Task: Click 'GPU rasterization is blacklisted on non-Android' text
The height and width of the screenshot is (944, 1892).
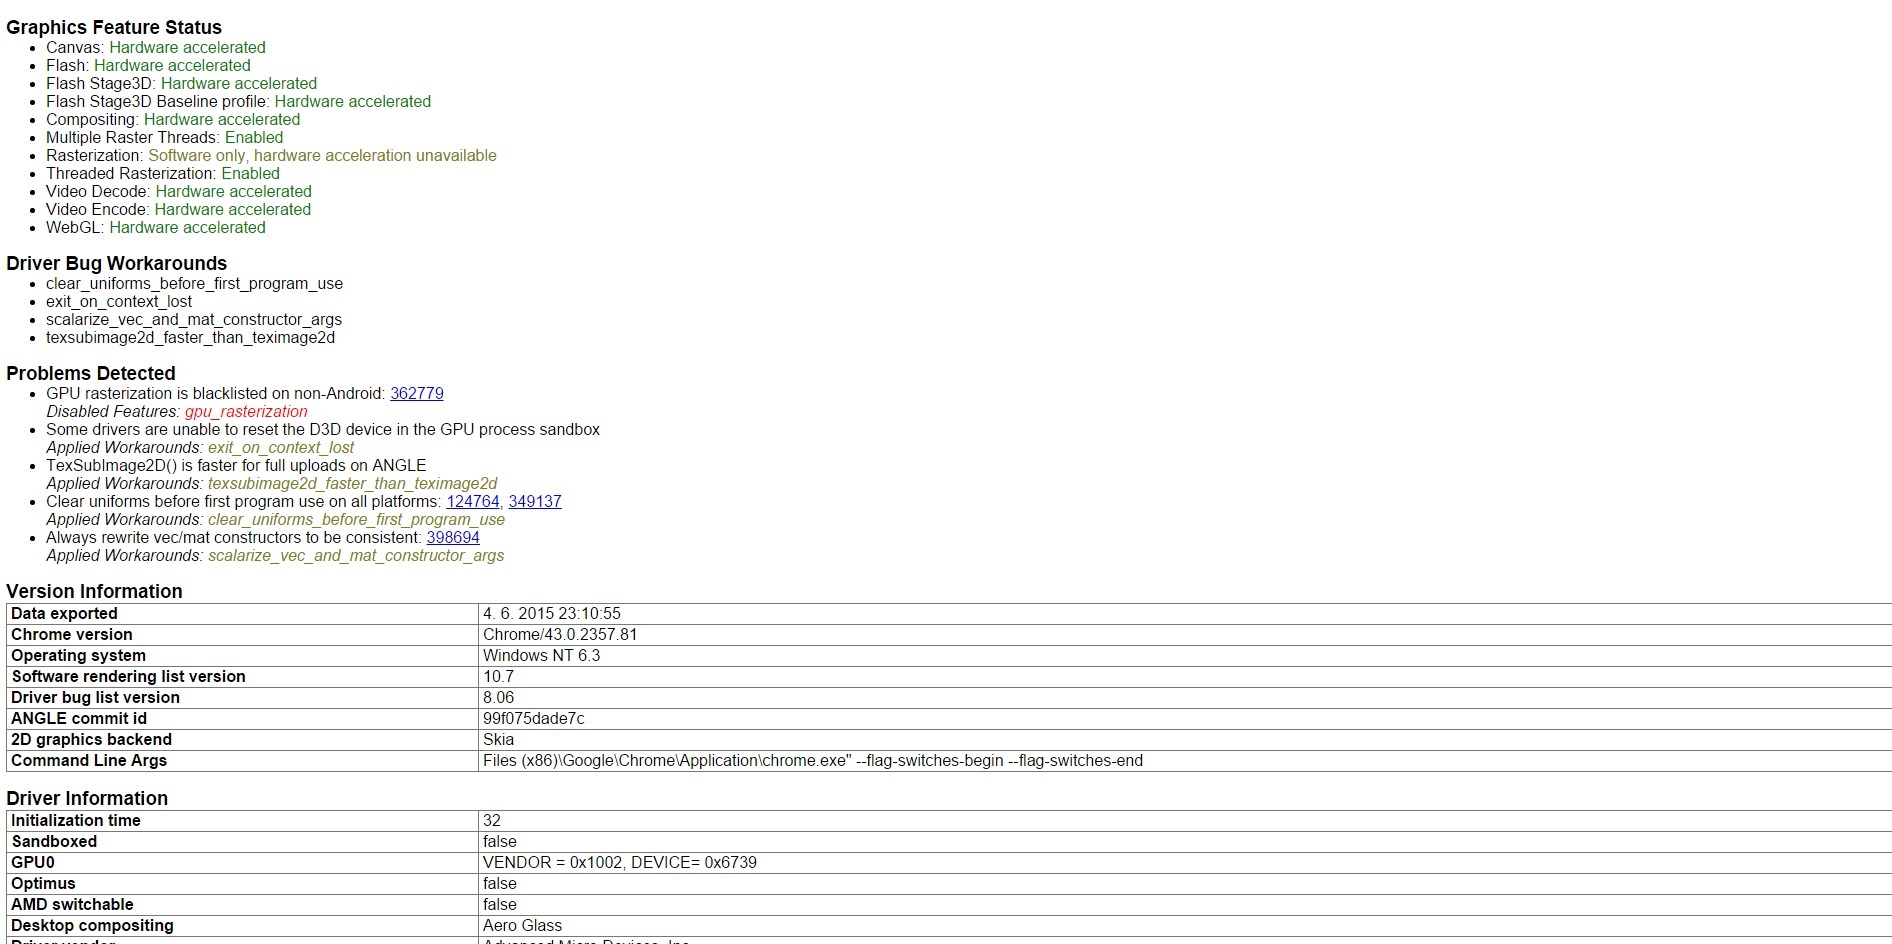Action: [215, 394]
